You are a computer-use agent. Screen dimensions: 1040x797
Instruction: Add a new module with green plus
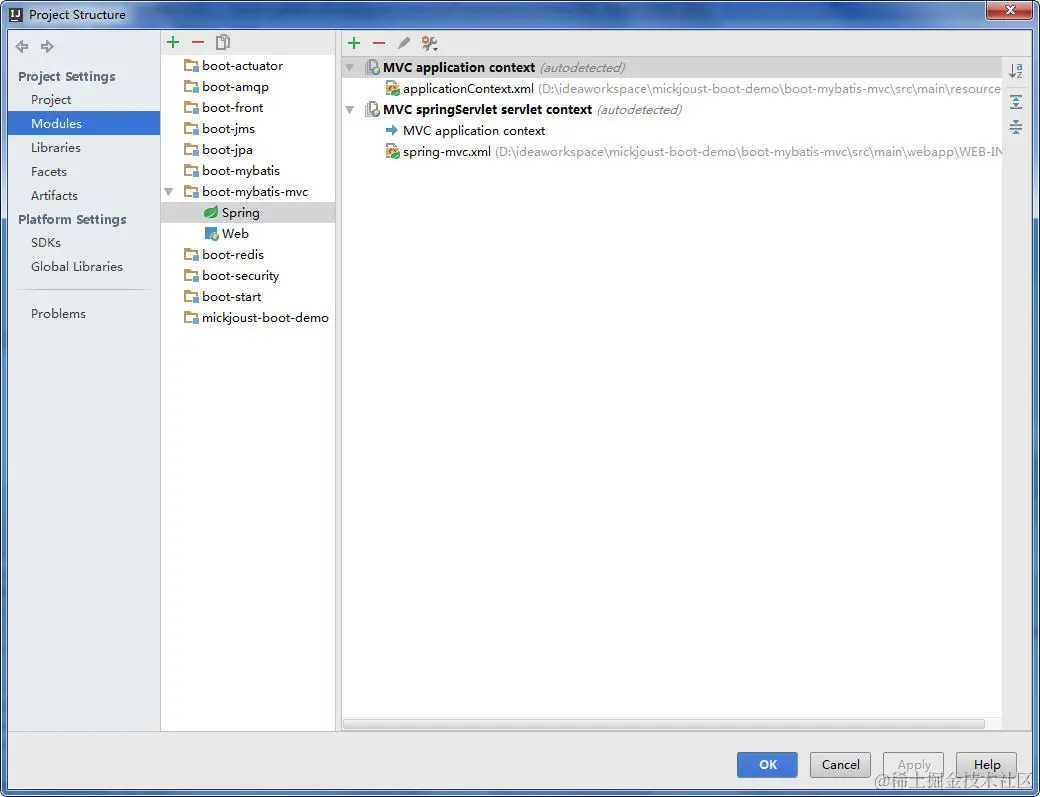coord(173,42)
